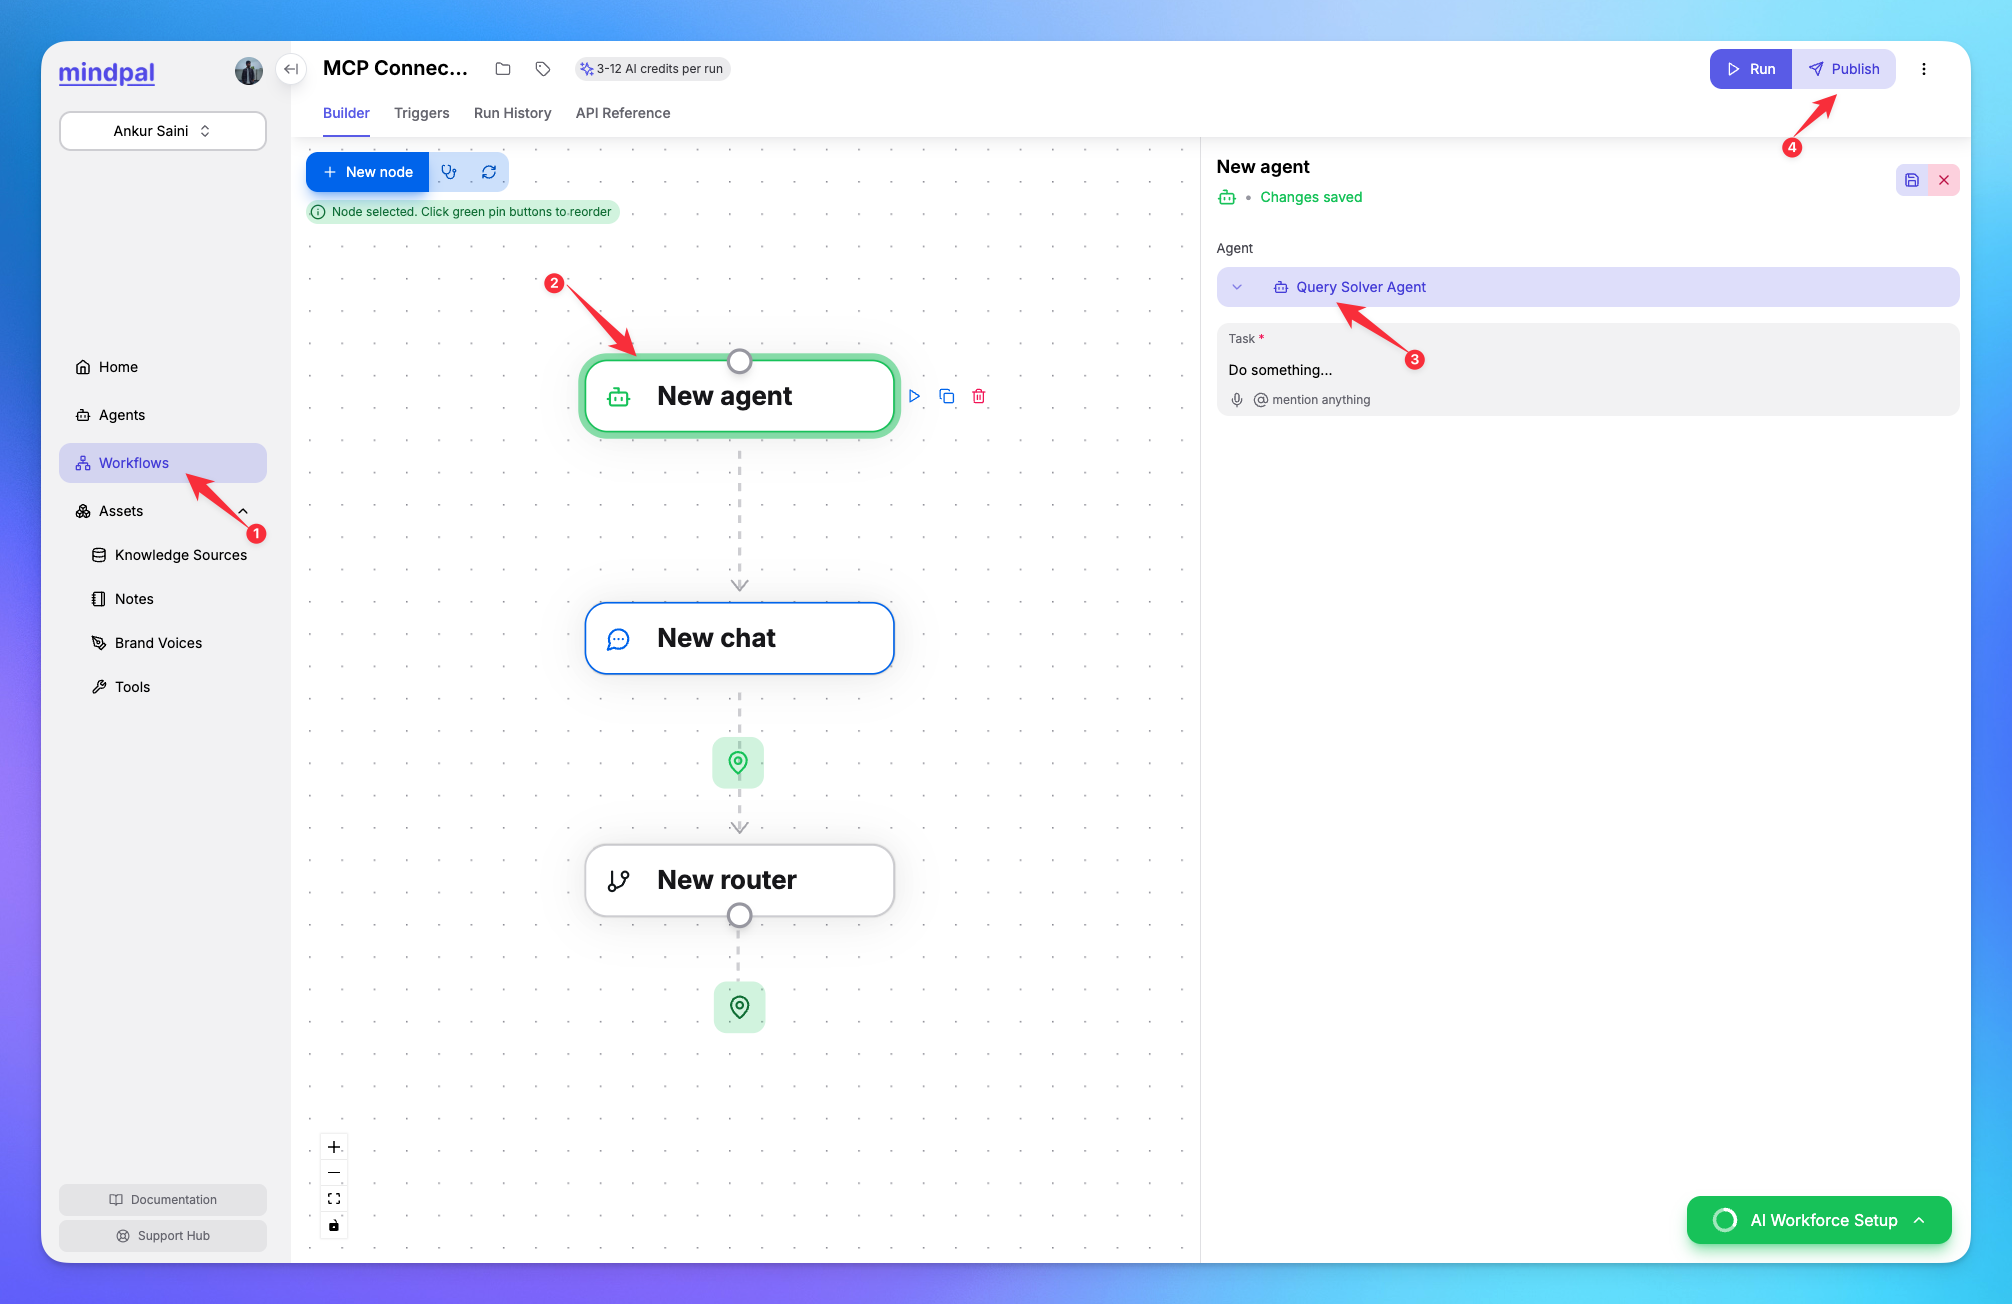
Task: Click the refresh layout icon beside New node
Action: coord(488,171)
